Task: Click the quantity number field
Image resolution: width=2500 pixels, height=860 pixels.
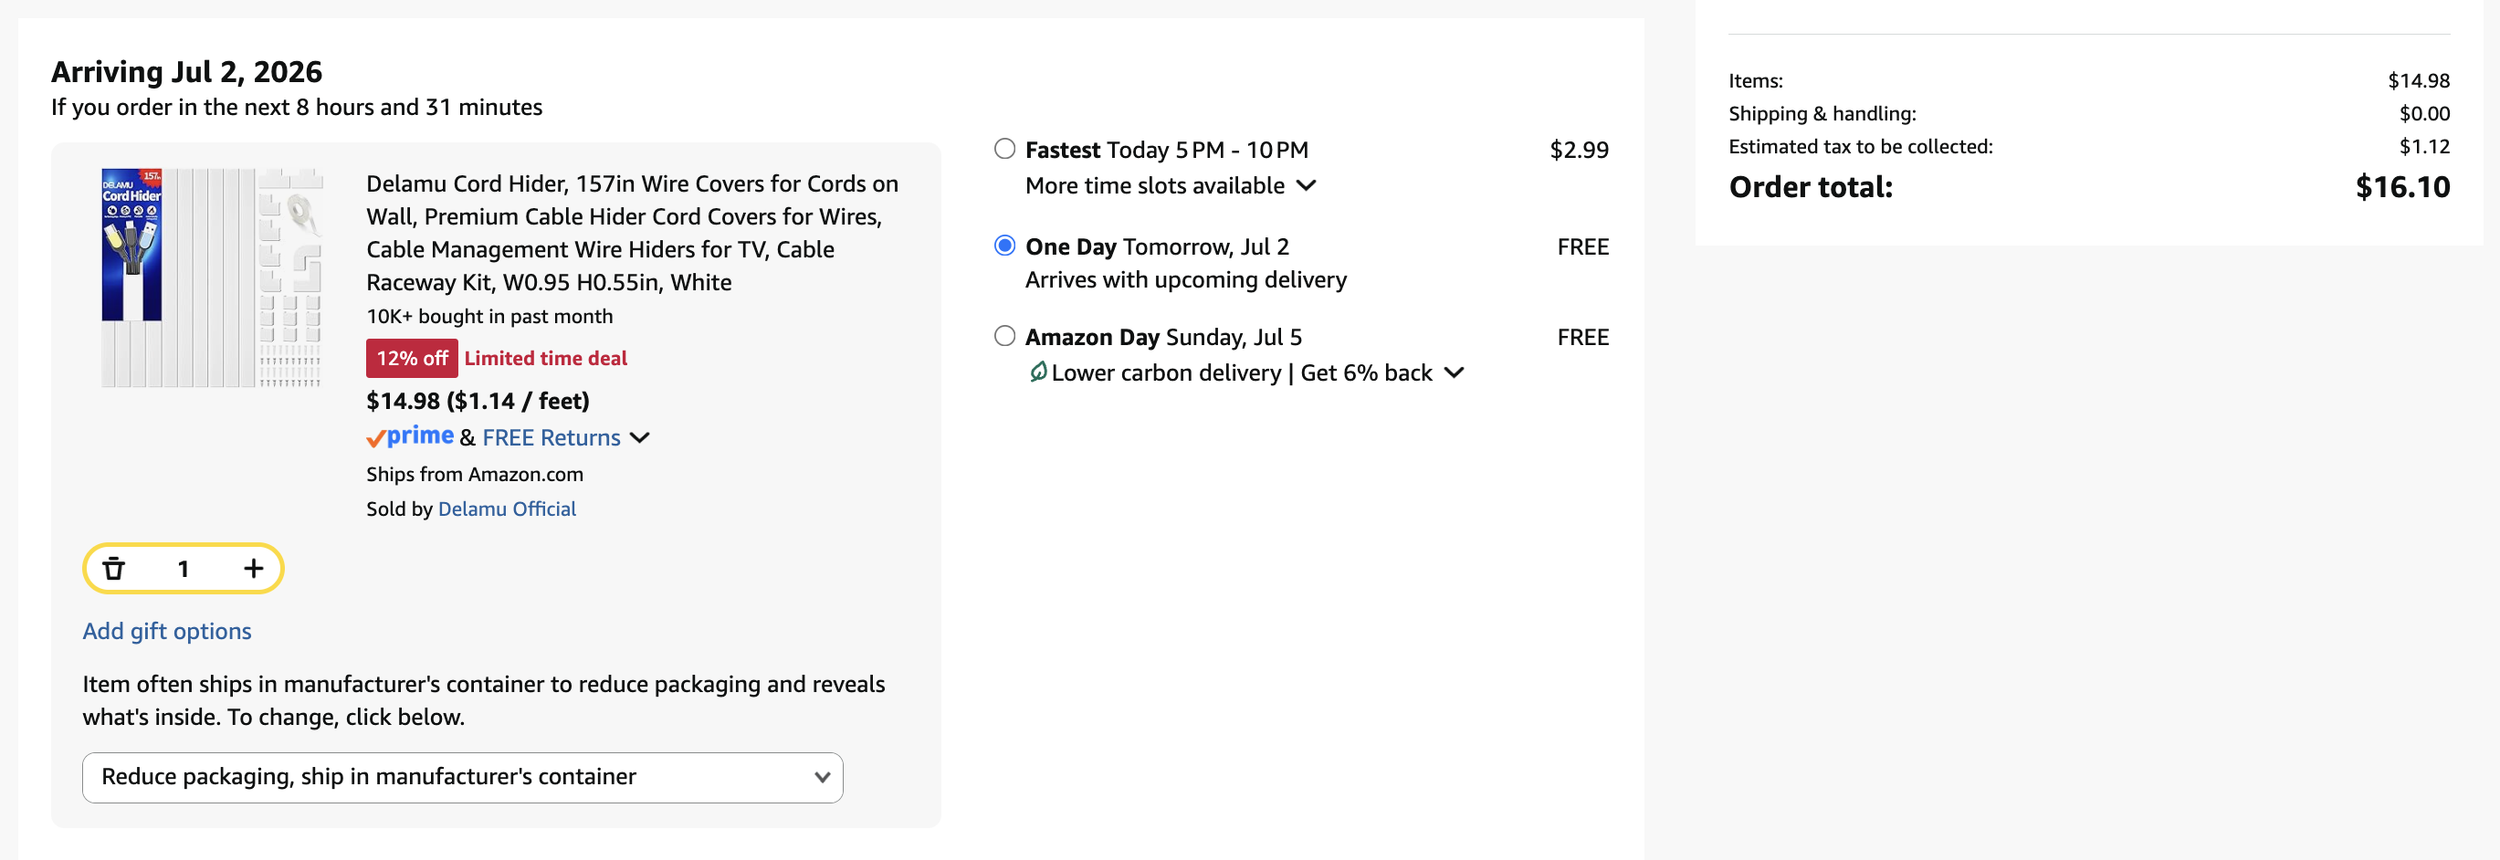Action: tap(183, 569)
